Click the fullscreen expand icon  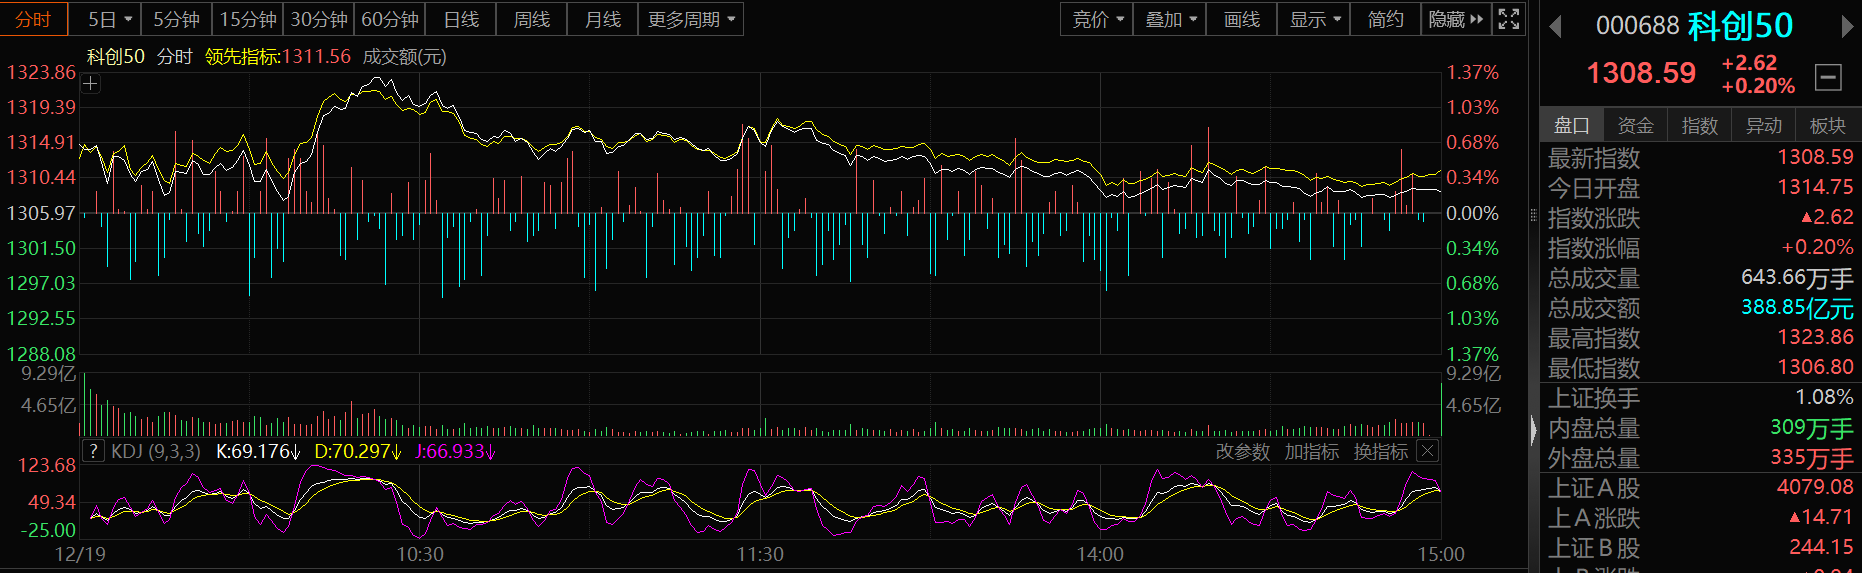point(1509,19)
